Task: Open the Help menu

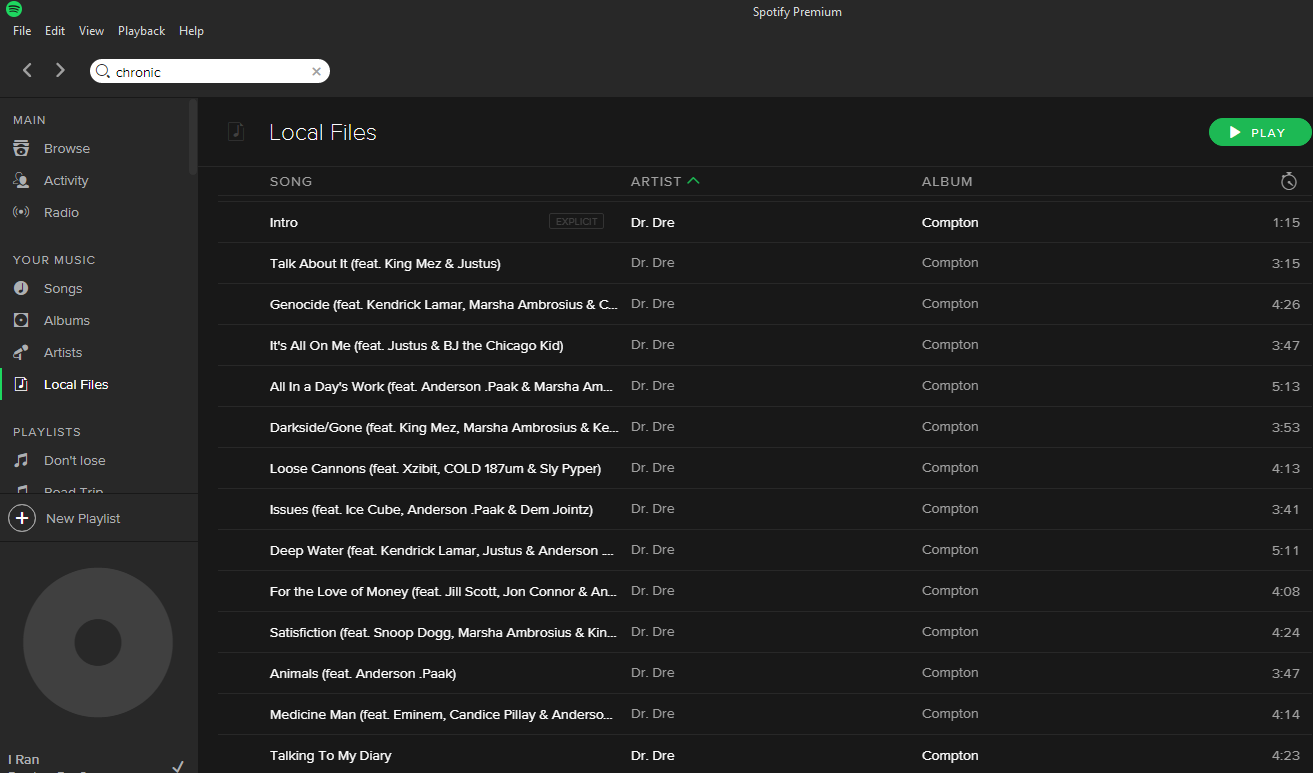Action: click(x=191, y=31)
